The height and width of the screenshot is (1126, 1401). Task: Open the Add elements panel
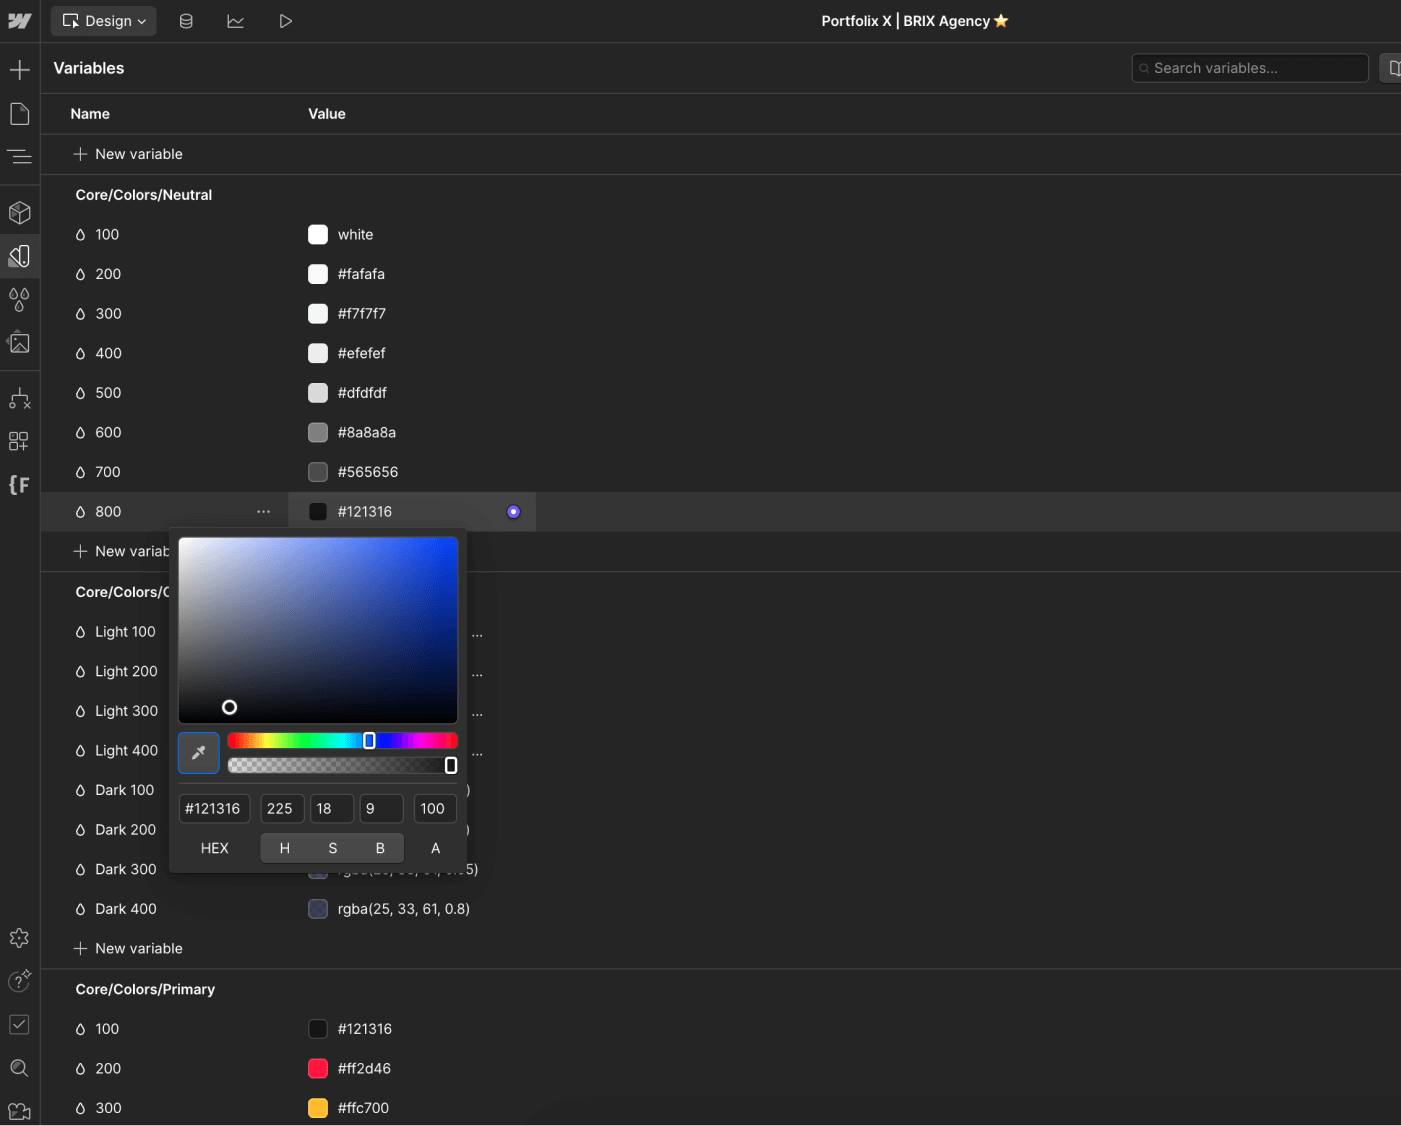pyautogui.click(x=20, y=70)
